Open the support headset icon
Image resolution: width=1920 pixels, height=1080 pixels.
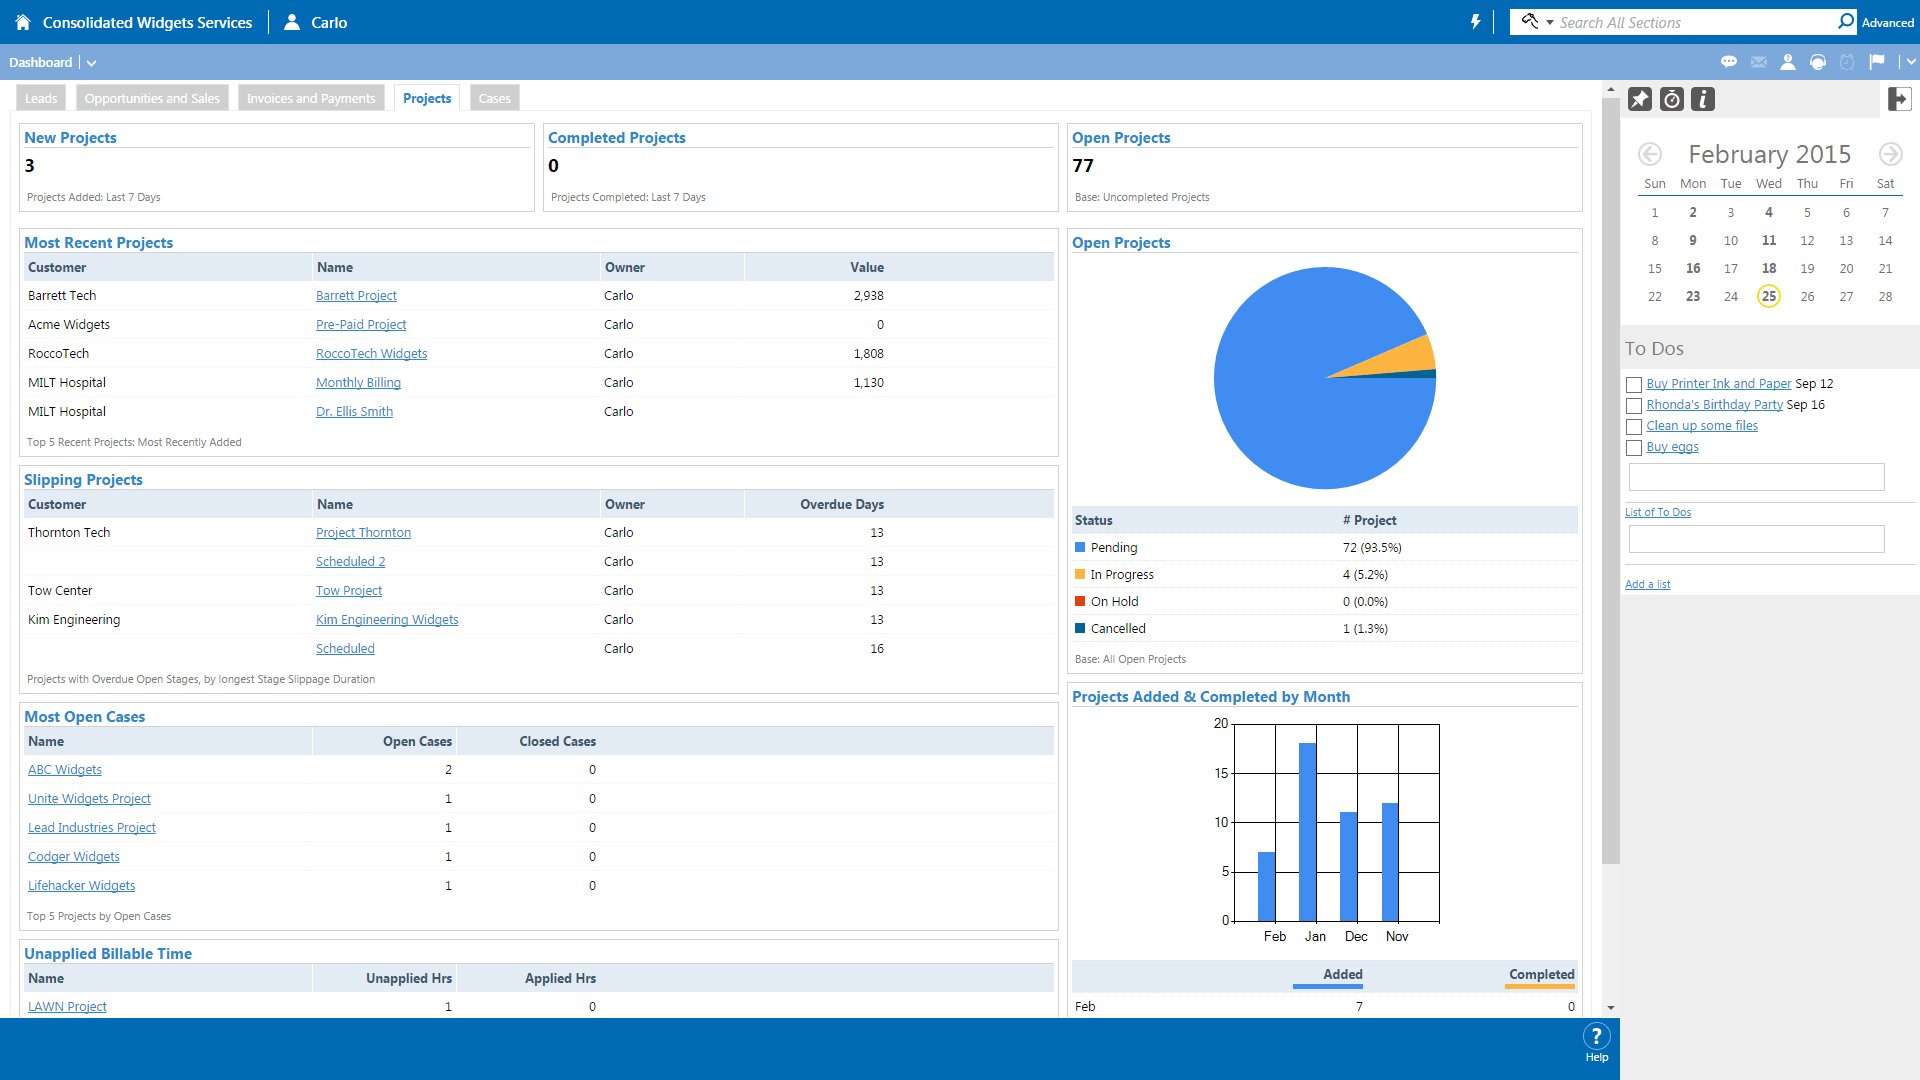pos(1818,62)
